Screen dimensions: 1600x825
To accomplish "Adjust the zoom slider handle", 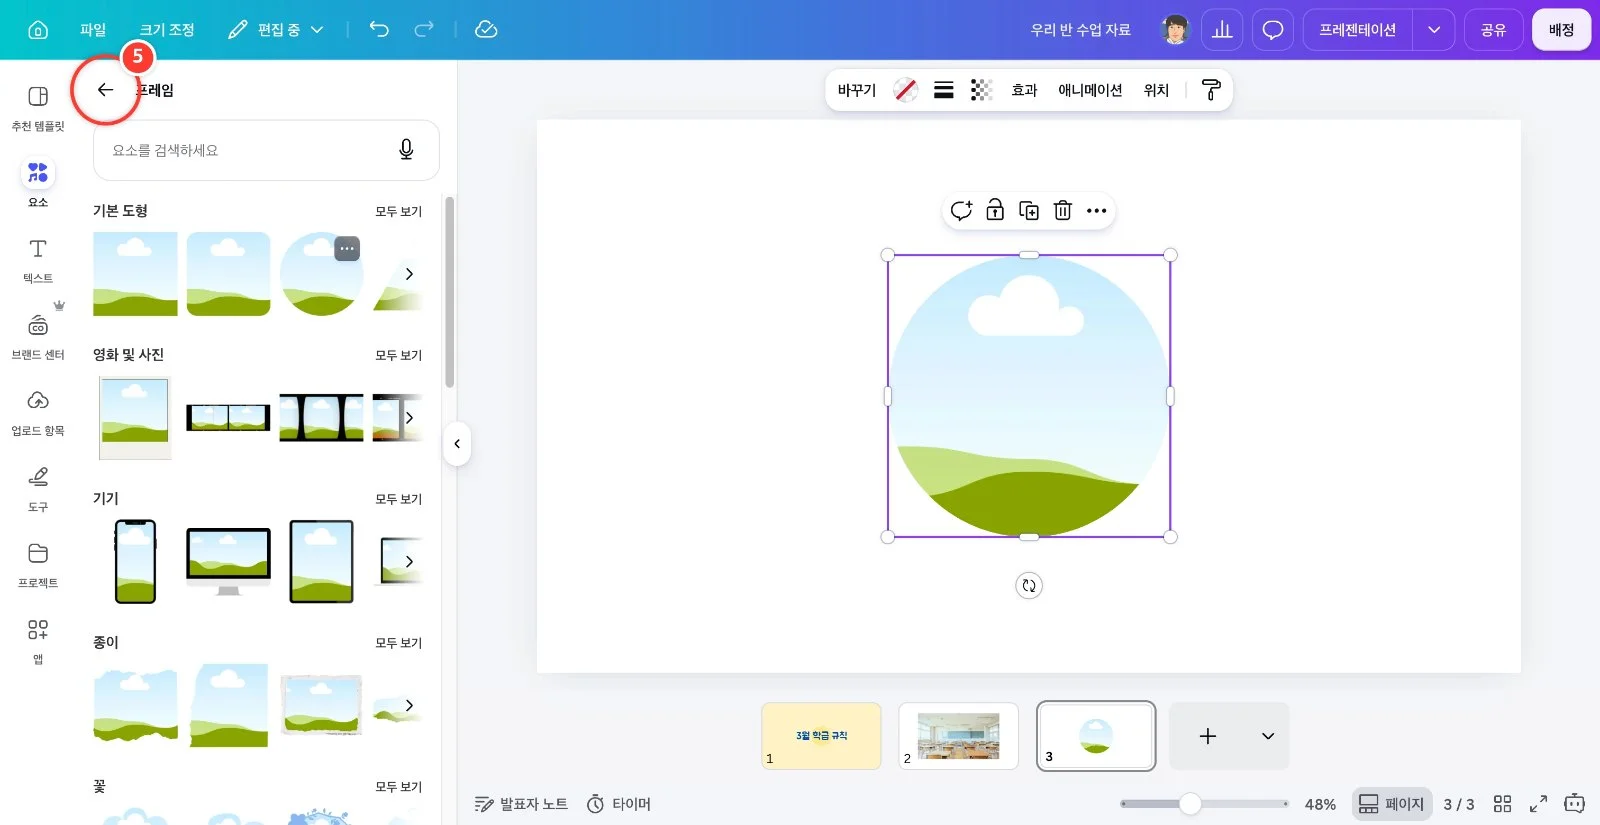I will click(1190, 804).
